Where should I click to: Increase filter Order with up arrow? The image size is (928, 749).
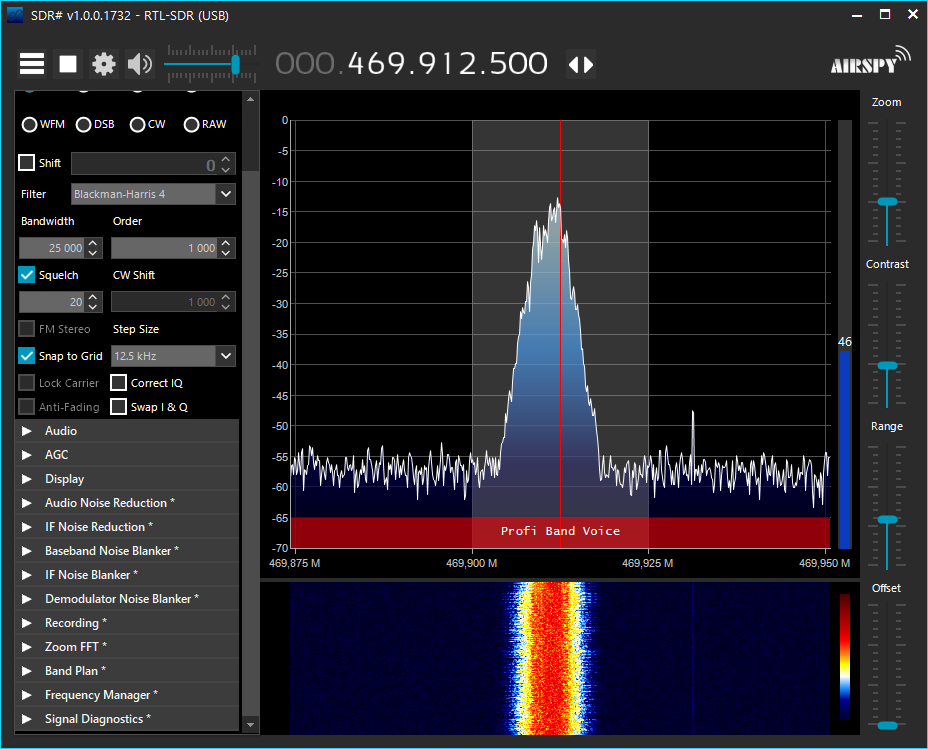226,243
